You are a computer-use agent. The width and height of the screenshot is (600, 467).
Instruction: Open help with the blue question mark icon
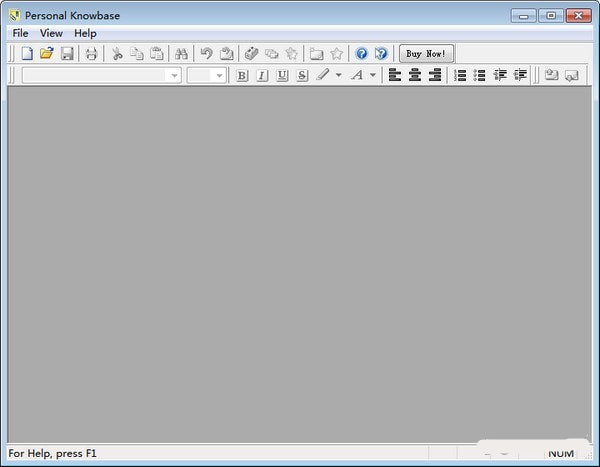(x=361, y=54)
